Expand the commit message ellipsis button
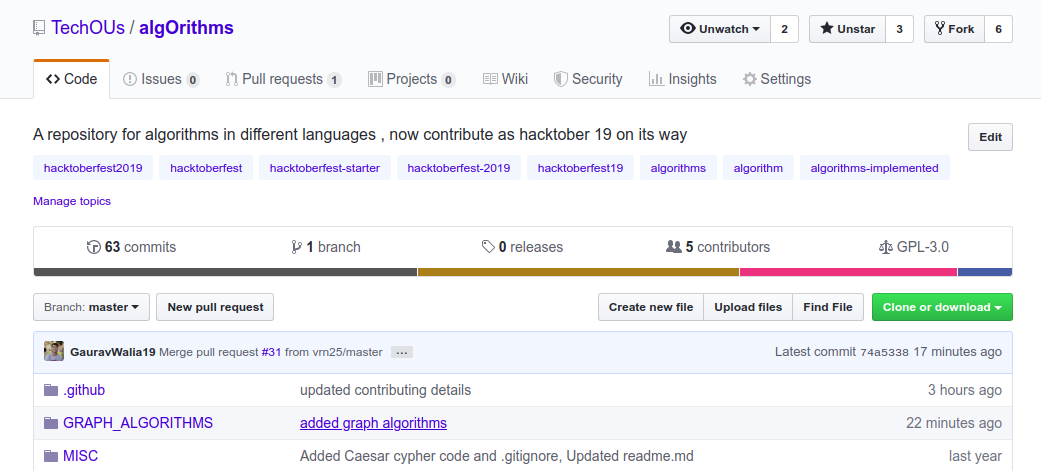This screenshot has width=1041, height=471. [402, 353]
